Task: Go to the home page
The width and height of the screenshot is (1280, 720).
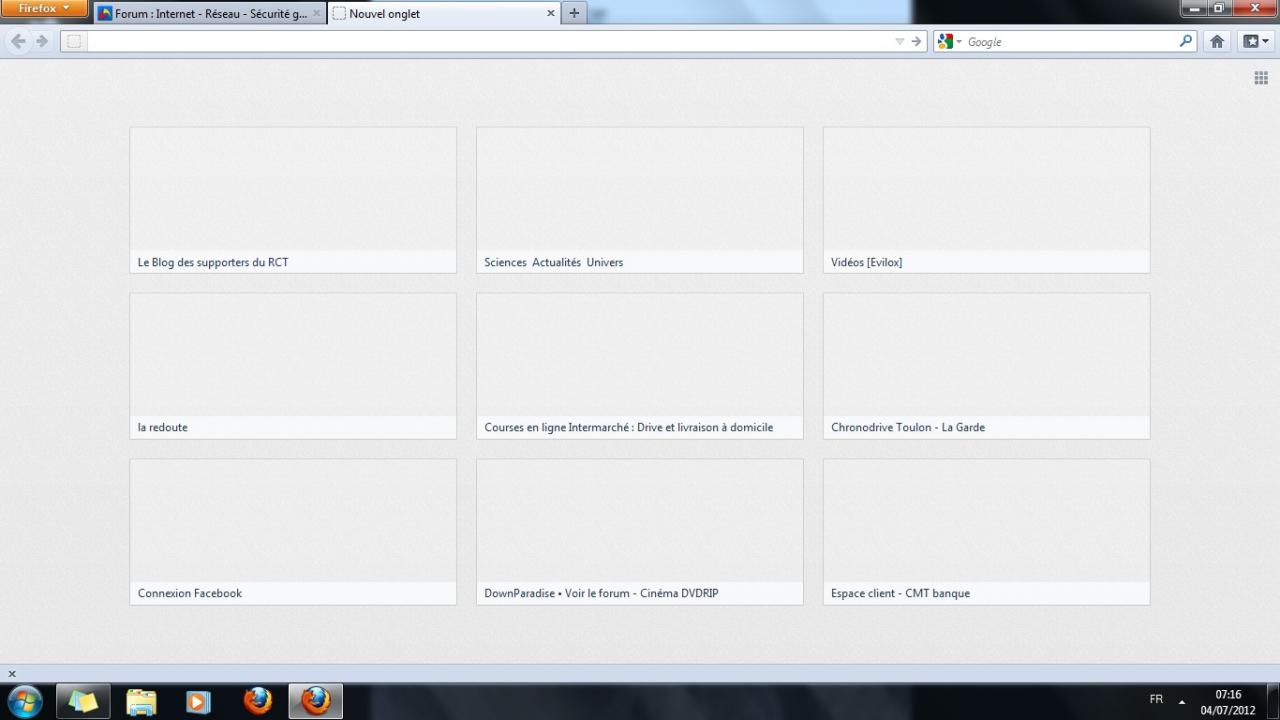Action: tap(1217, 41)
